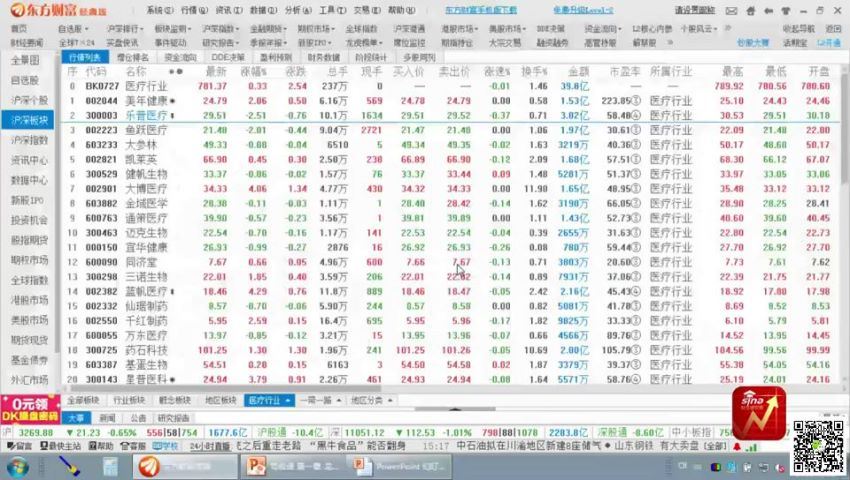Select 沪深个股 in left sidebar
This screenshot has width=850, height=480.
tap(29, 100)
